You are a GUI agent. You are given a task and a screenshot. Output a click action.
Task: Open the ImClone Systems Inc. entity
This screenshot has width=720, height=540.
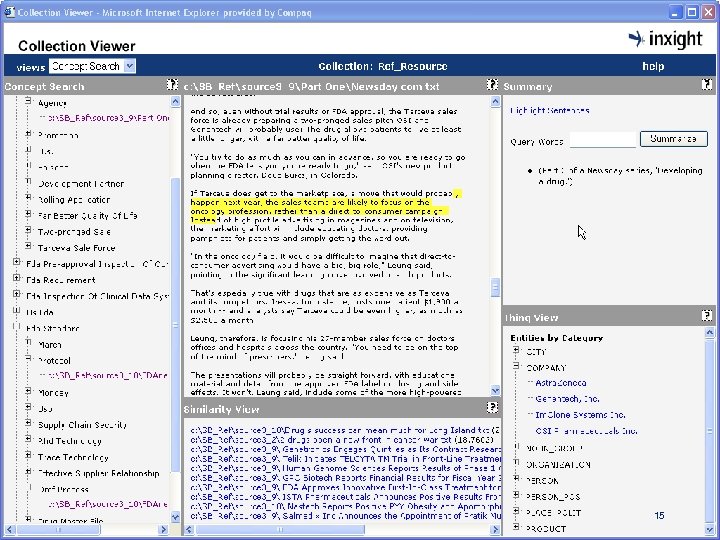580,415
